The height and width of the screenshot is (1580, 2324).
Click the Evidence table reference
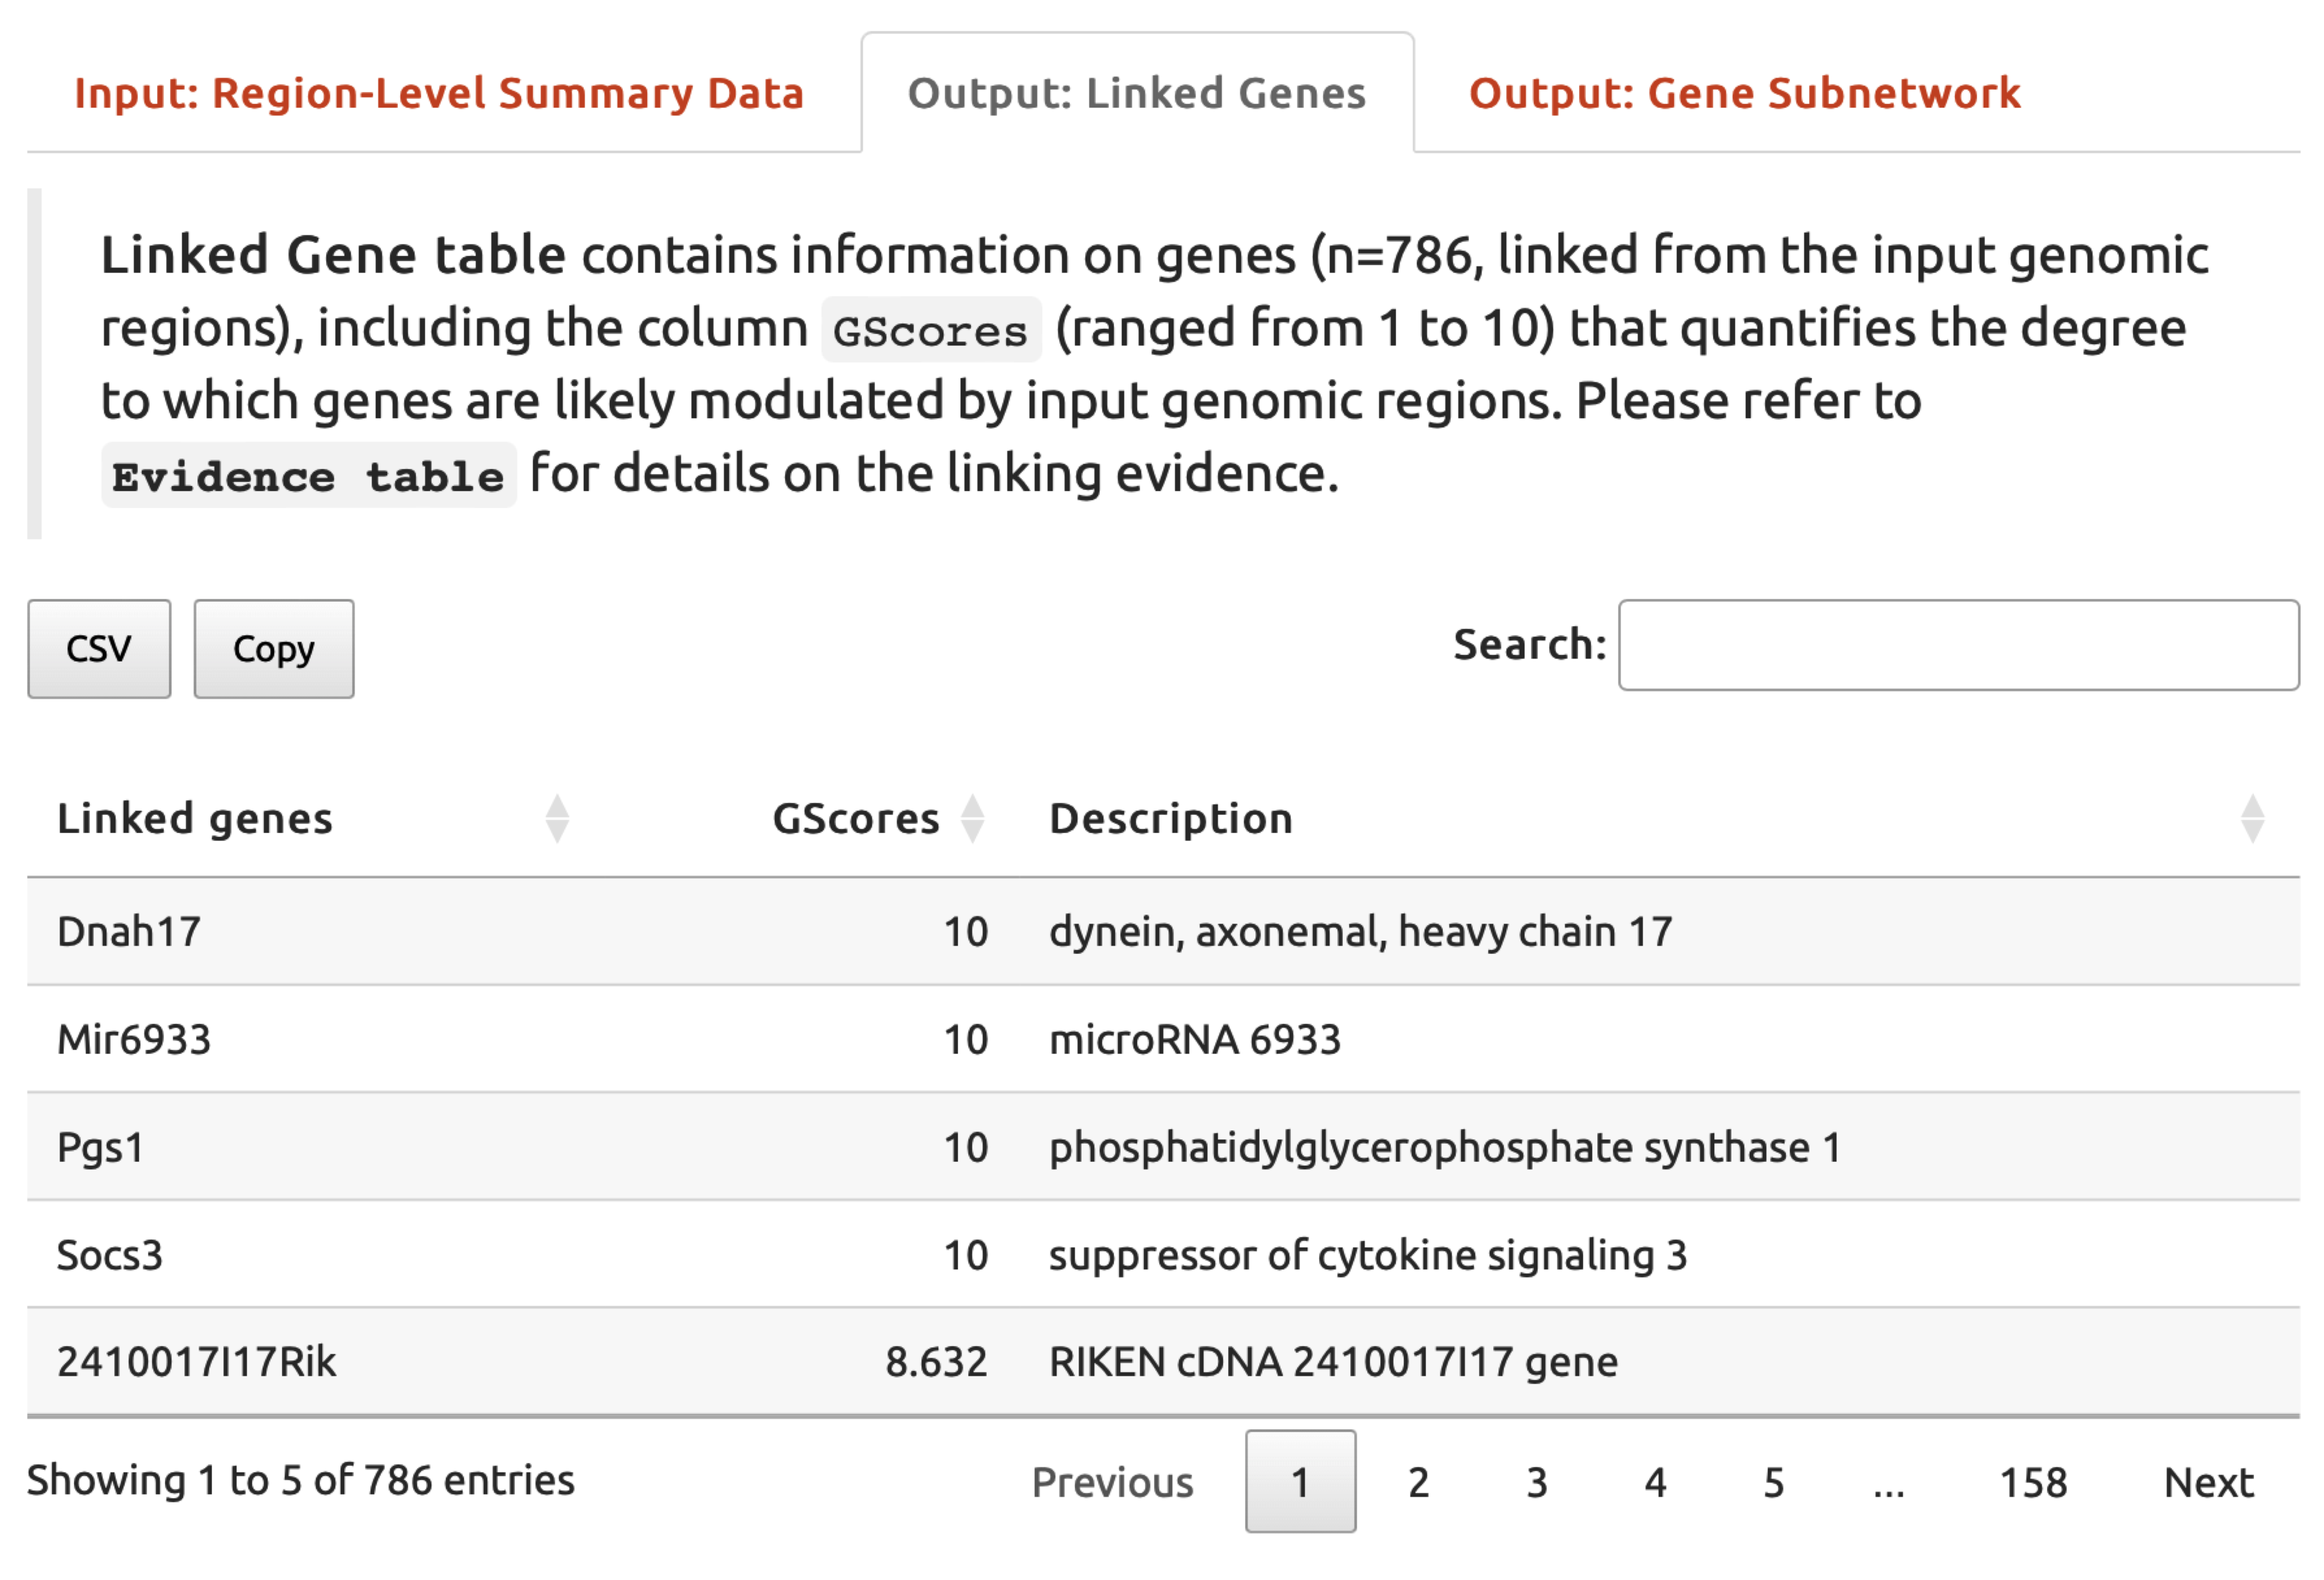pyautogui.click(x=308, y=474)
